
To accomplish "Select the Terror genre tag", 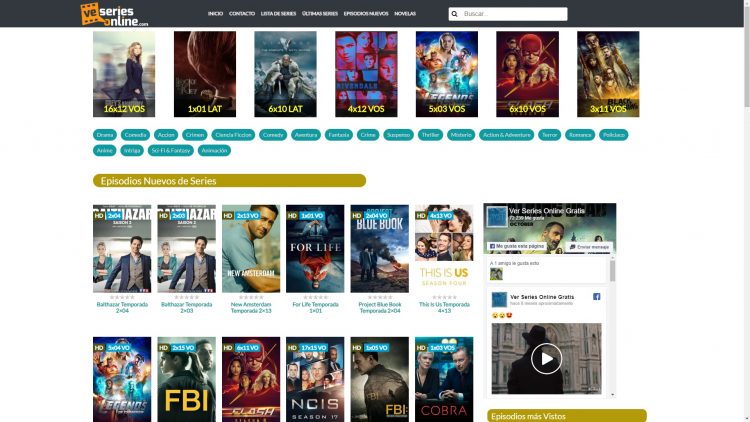I will tap(550, 135).
